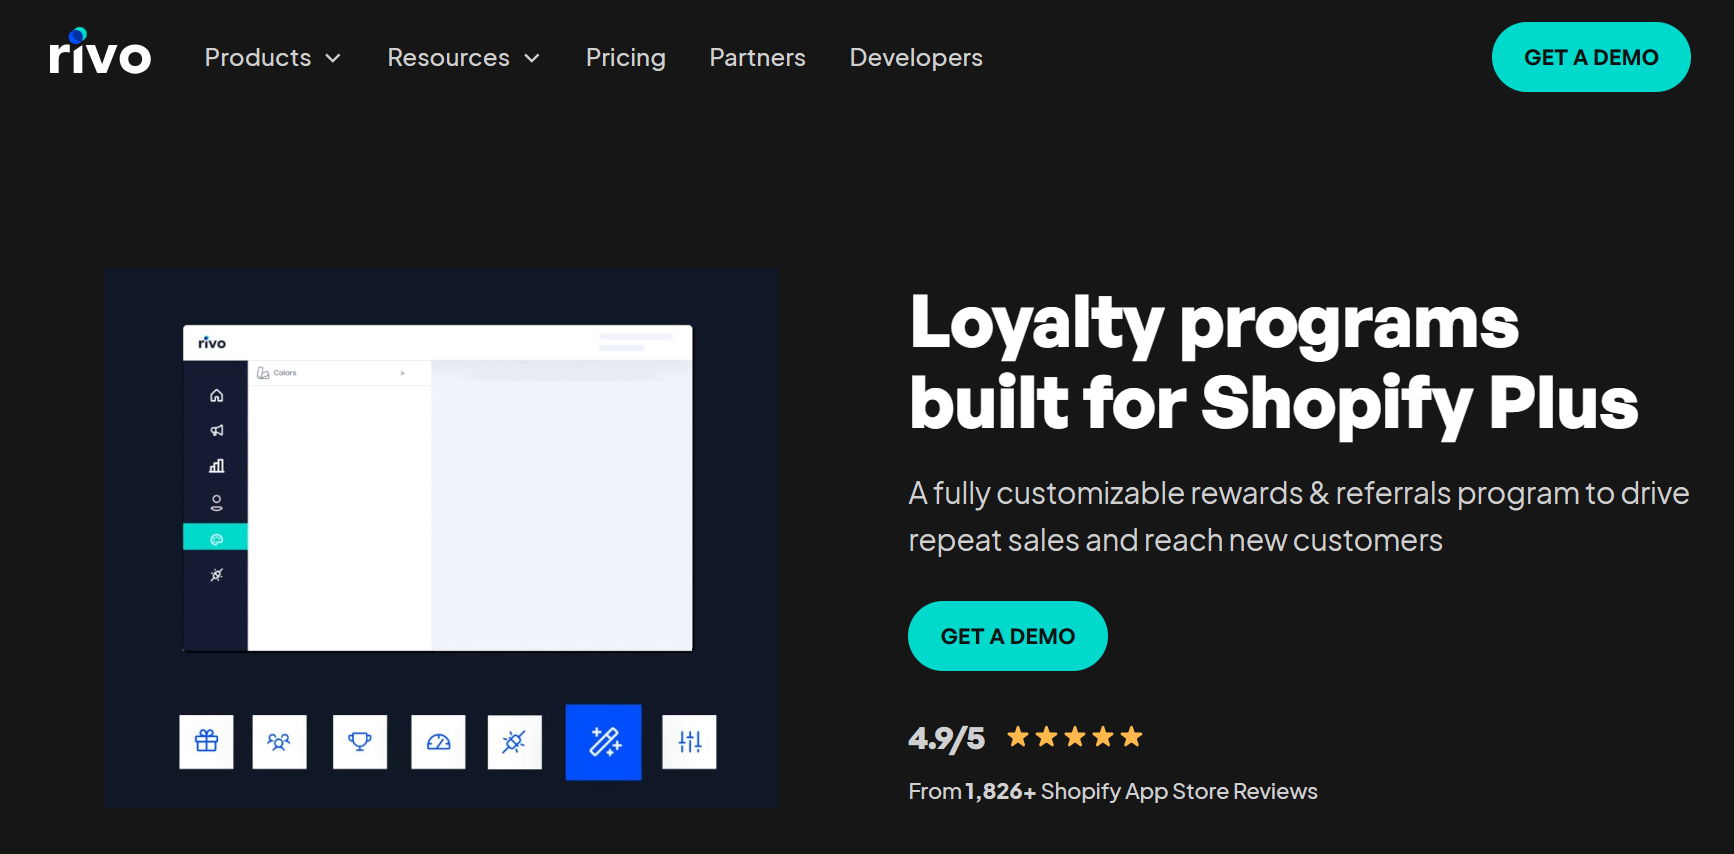Click the trophy VIP tiers icon
Image resolution: width=1734 pixels, height=854 pixels.
(x=359, y=742)
